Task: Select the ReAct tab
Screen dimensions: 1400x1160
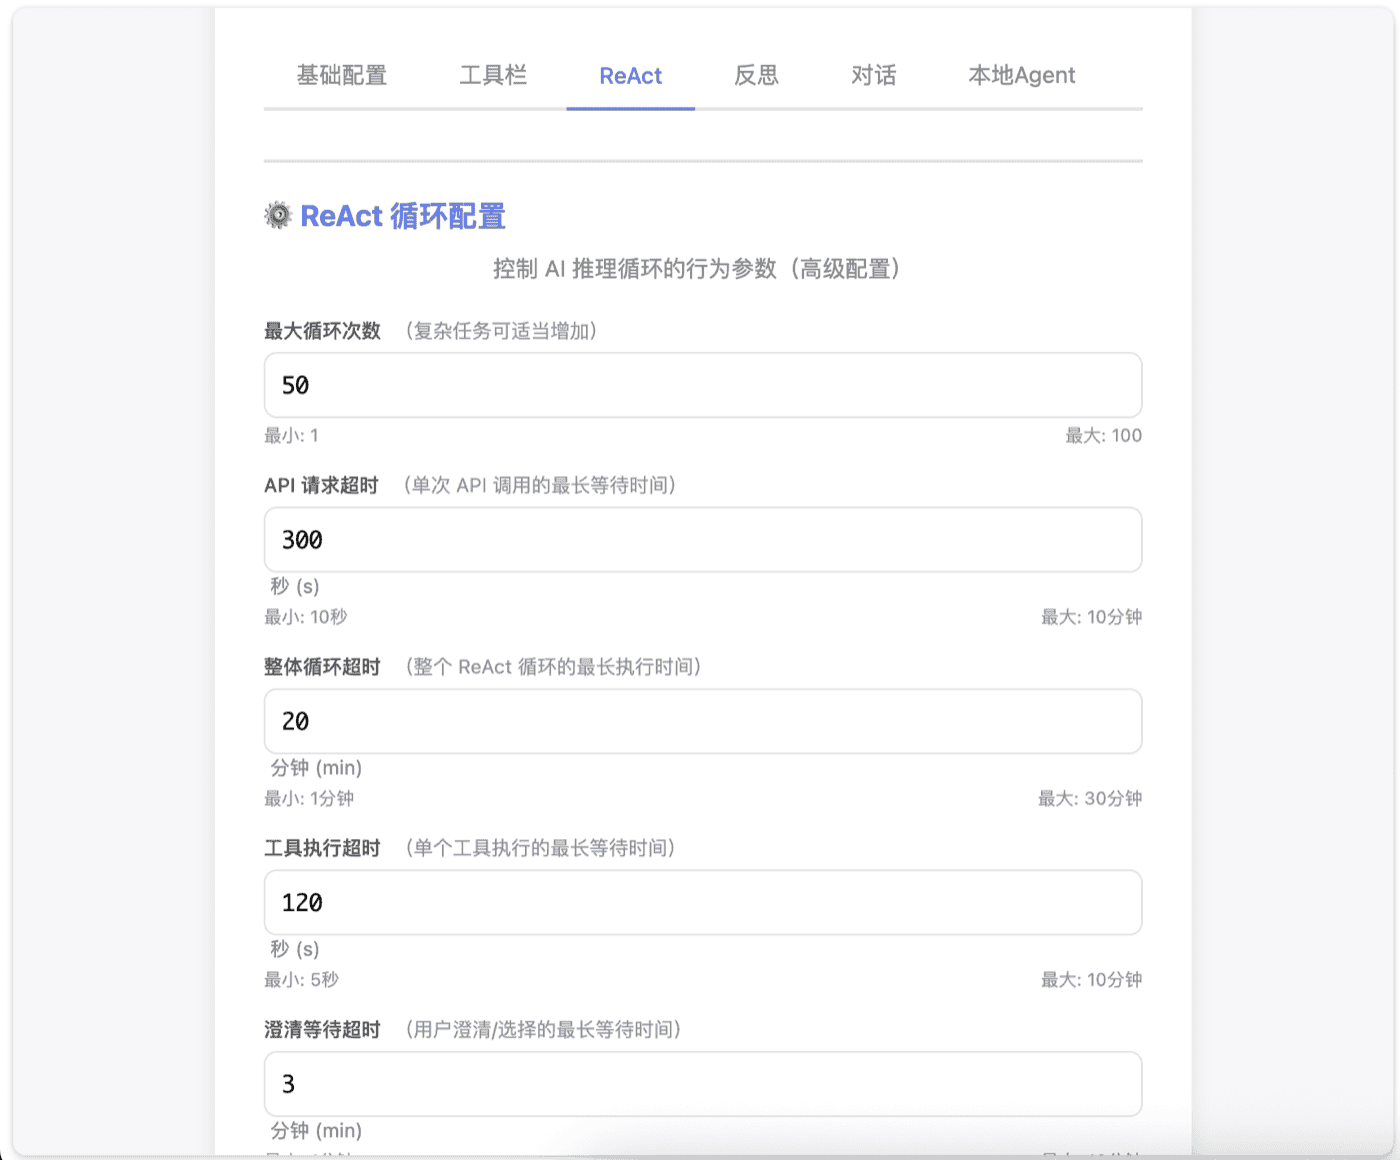Action: point(631,76)
